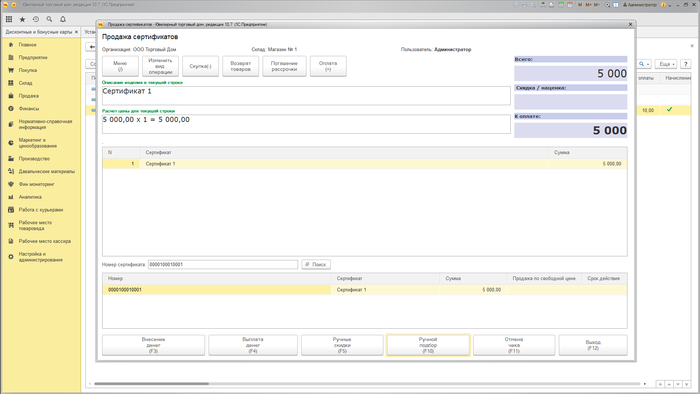Switch to Дисконтные и бонусные карты tab
The width and height of the screenshot is (700, 394).
pyautogui.click(x=42, y=32)
